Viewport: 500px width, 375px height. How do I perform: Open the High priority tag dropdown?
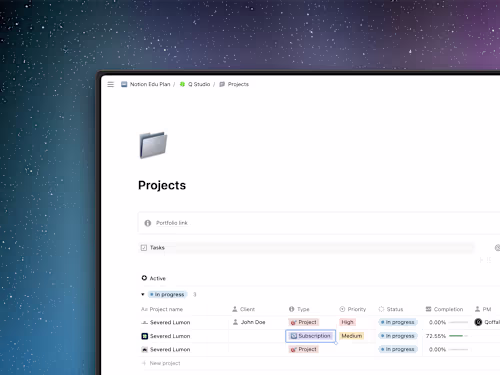(347, 322)
